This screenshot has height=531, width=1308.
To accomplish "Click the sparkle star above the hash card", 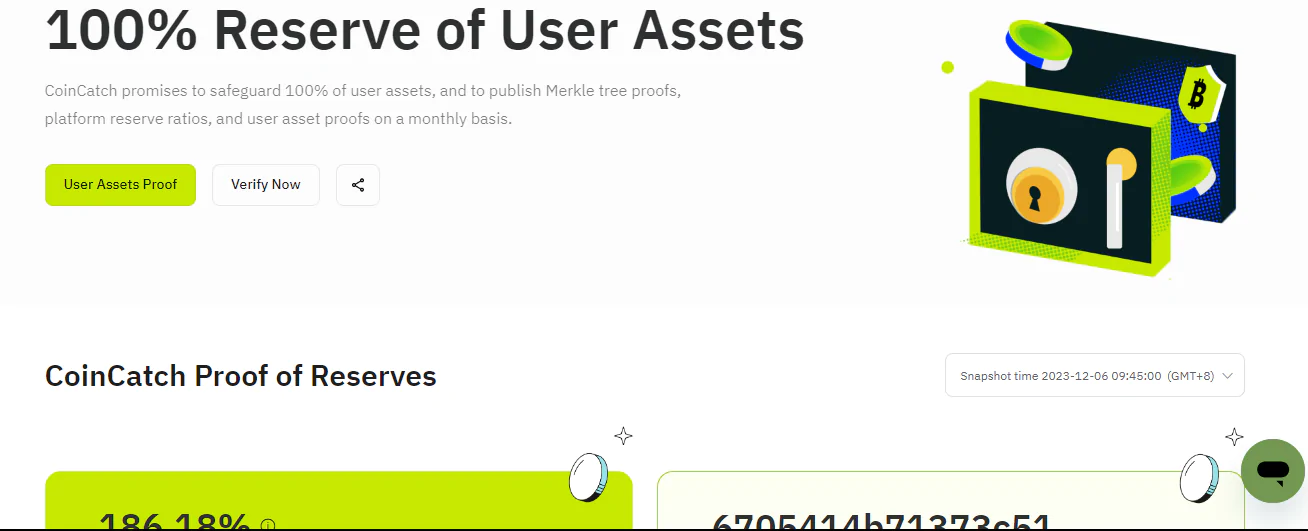I will click(x=1234, y=436).
